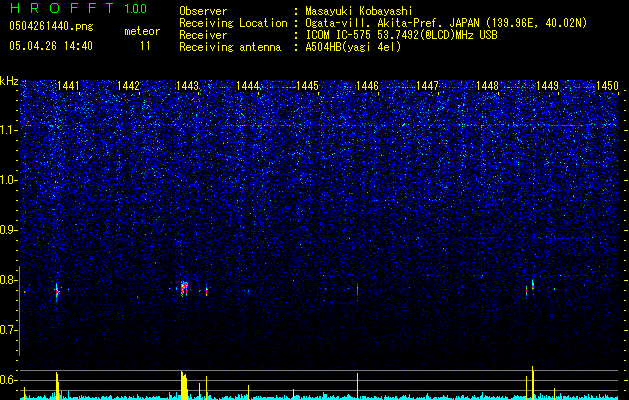Click the meteor count value 11
This screenshot has width=629, height=400.
pos(145,46)
